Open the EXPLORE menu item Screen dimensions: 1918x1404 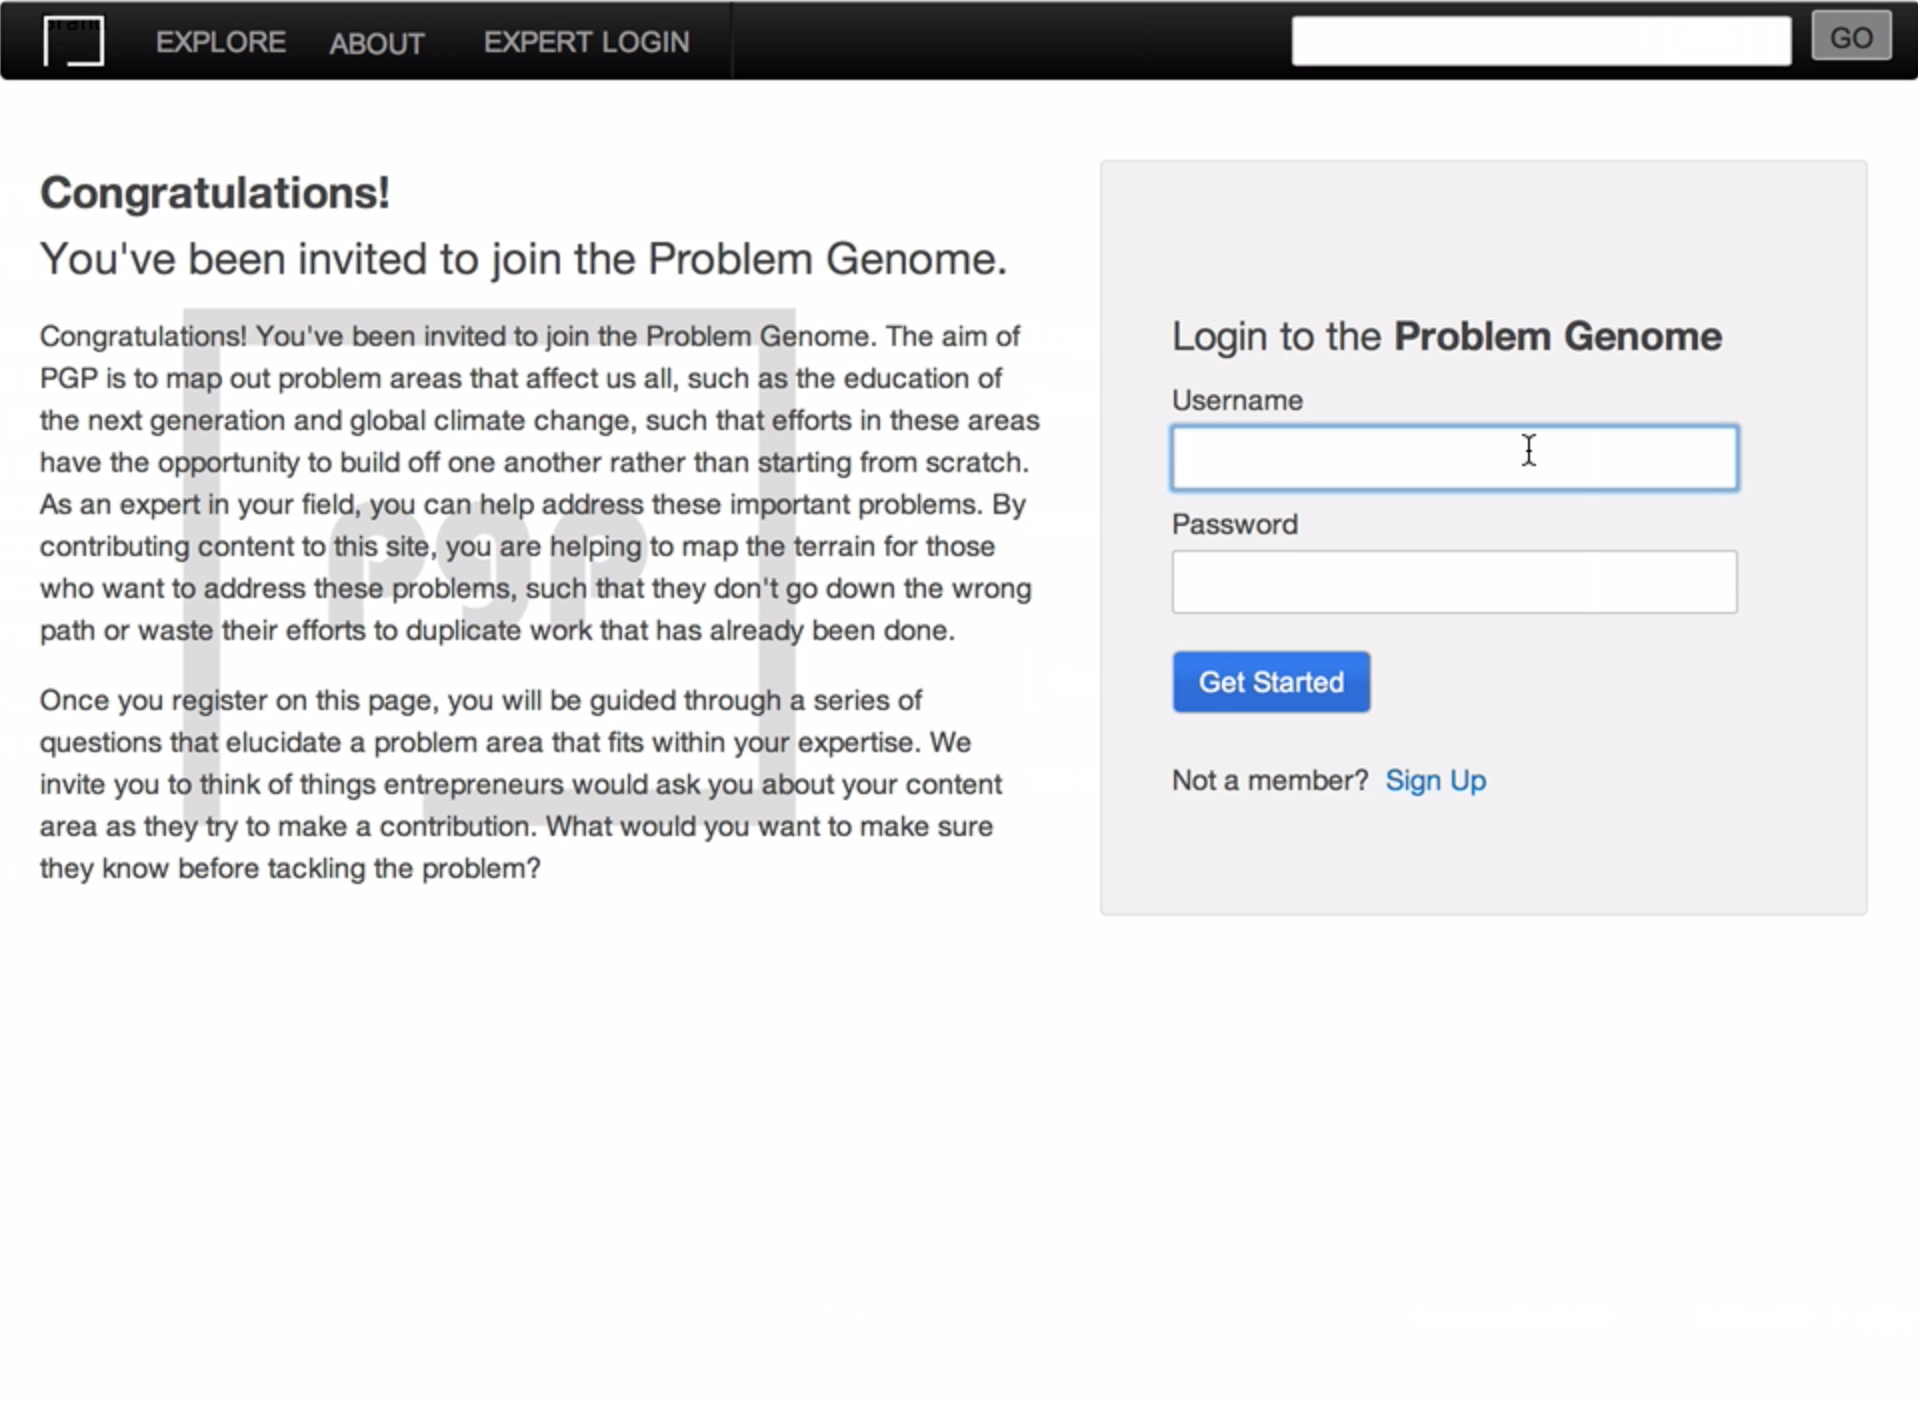tap(220, 42)
